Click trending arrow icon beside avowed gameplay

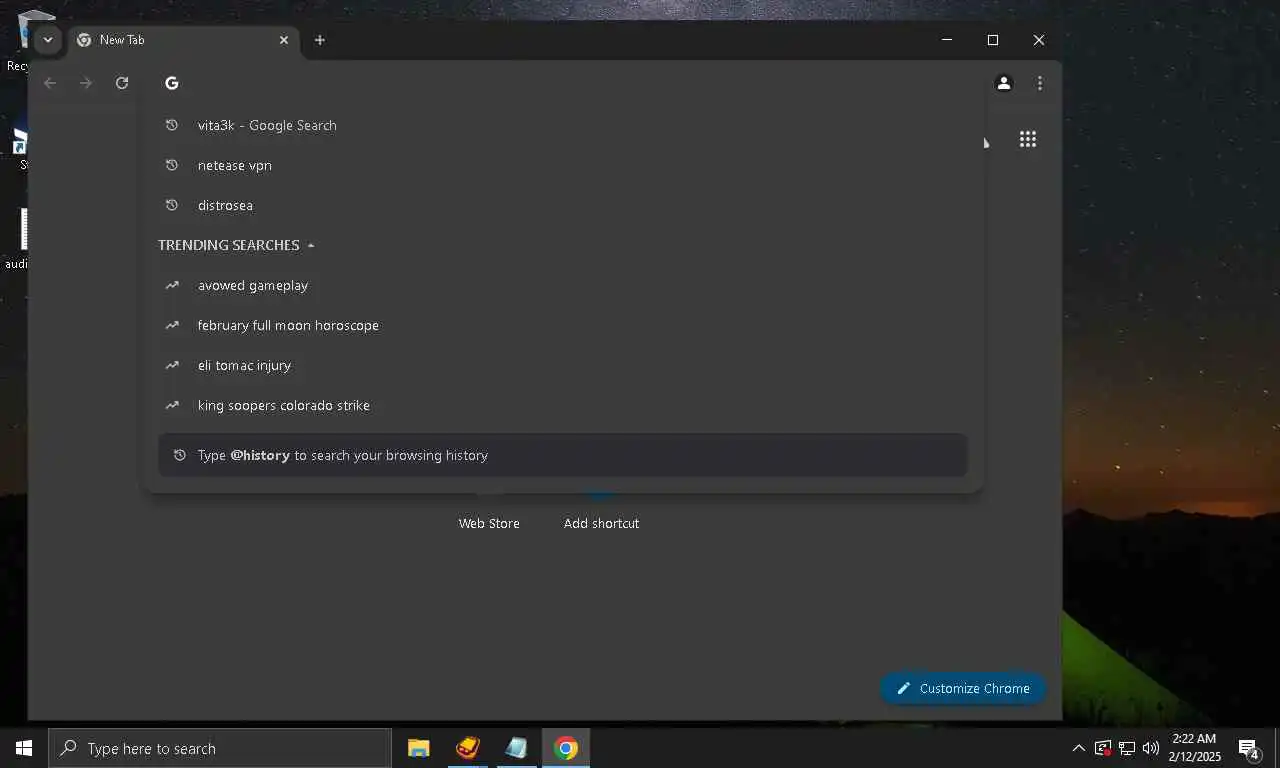tap(172, 285)
